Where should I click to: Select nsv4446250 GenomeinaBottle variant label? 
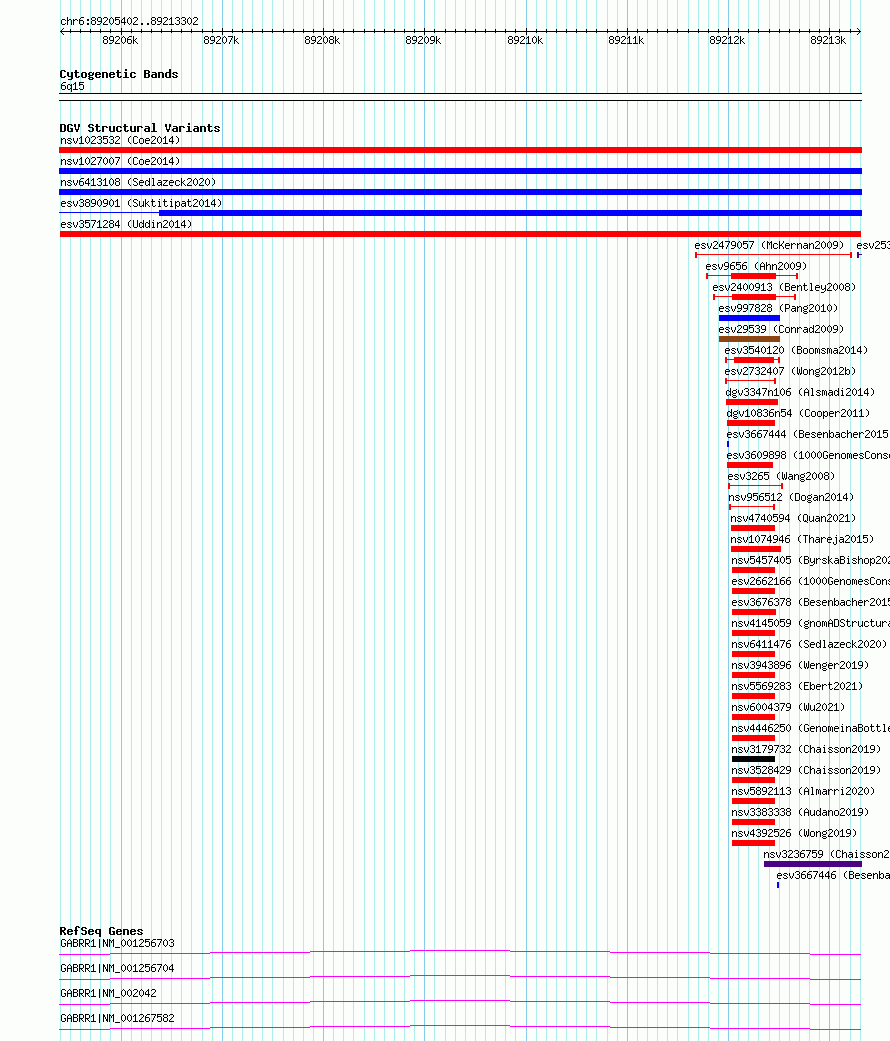(x=810, y=728)
